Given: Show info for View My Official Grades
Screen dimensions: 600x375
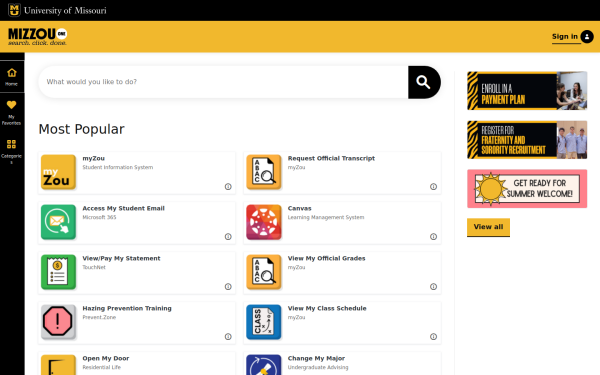Looking at the screenshot, I should pos(433,287).
